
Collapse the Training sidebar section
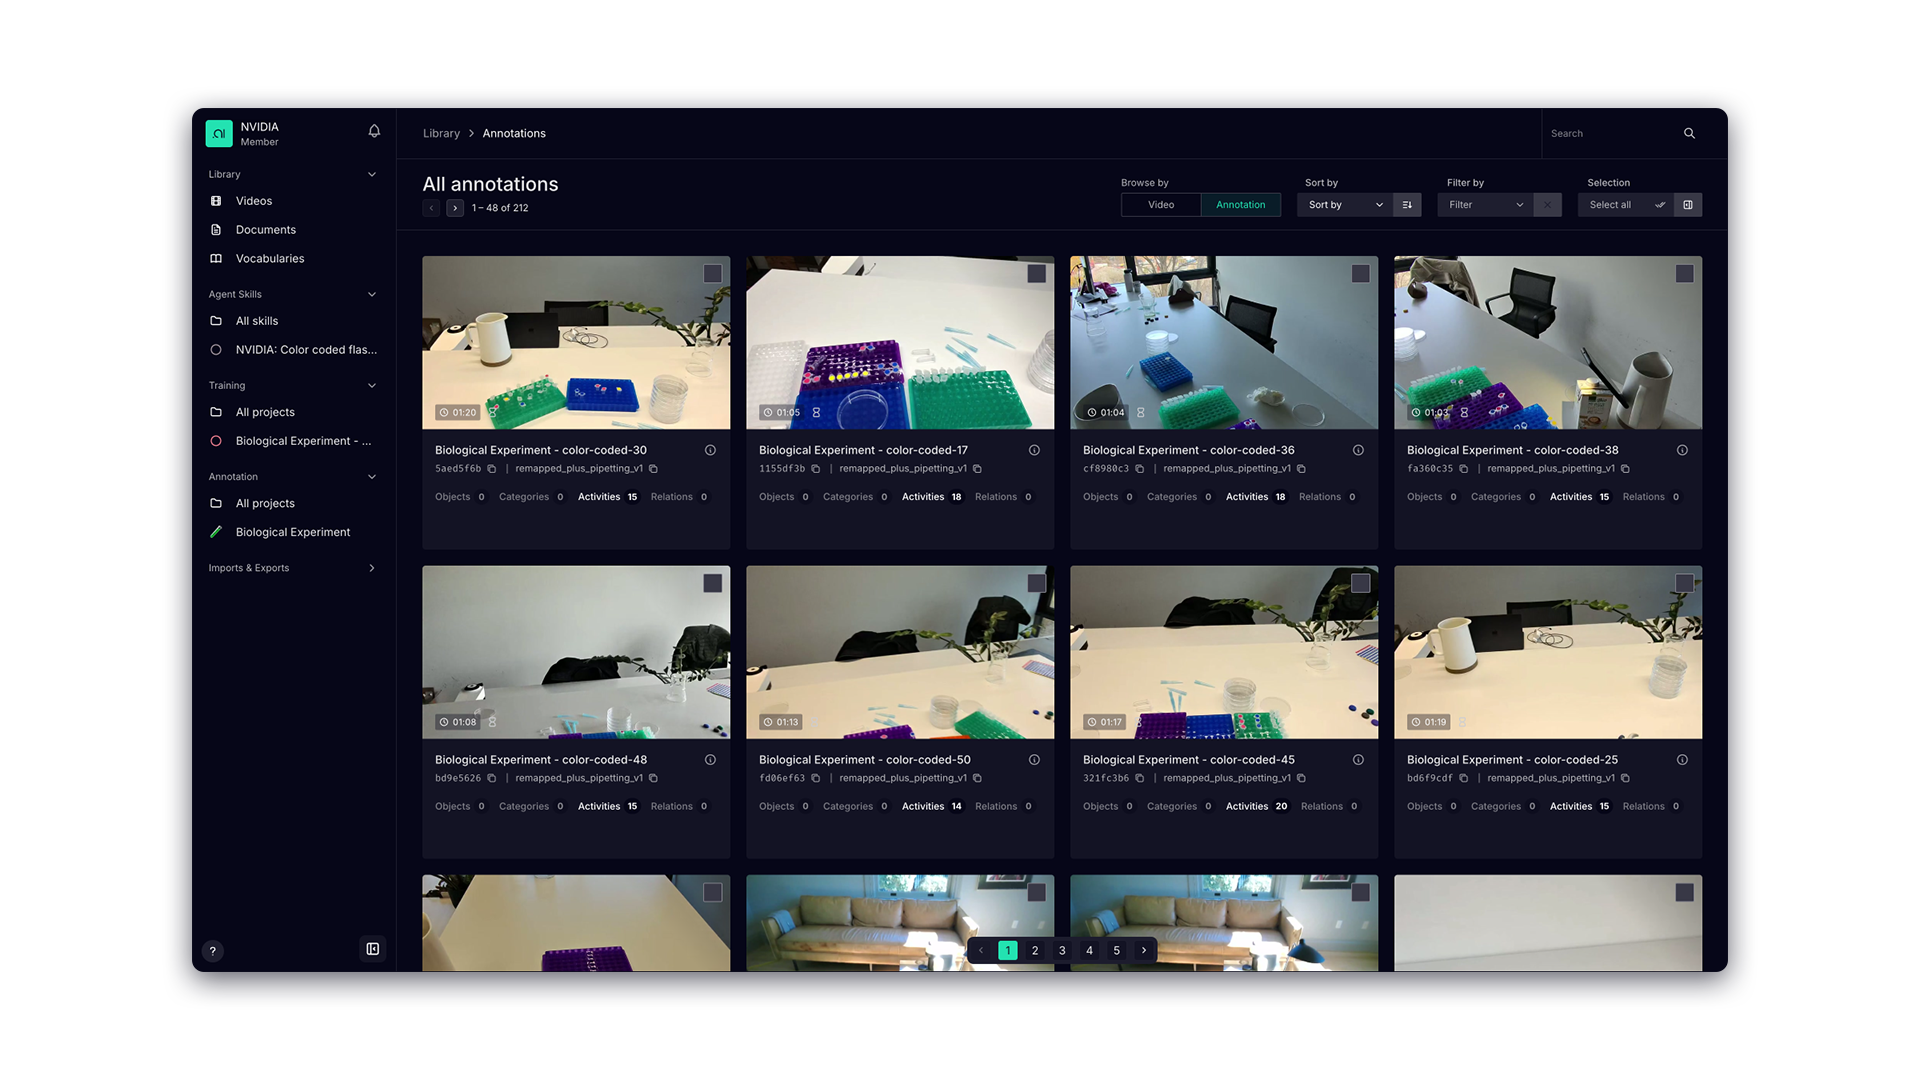[372, 385]
